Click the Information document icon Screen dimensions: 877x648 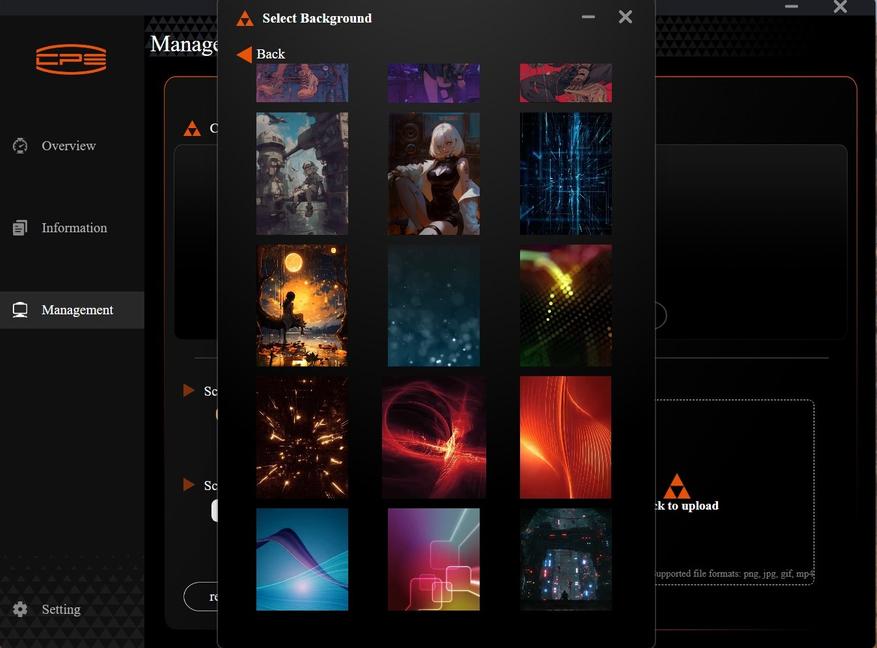(20, 228)
